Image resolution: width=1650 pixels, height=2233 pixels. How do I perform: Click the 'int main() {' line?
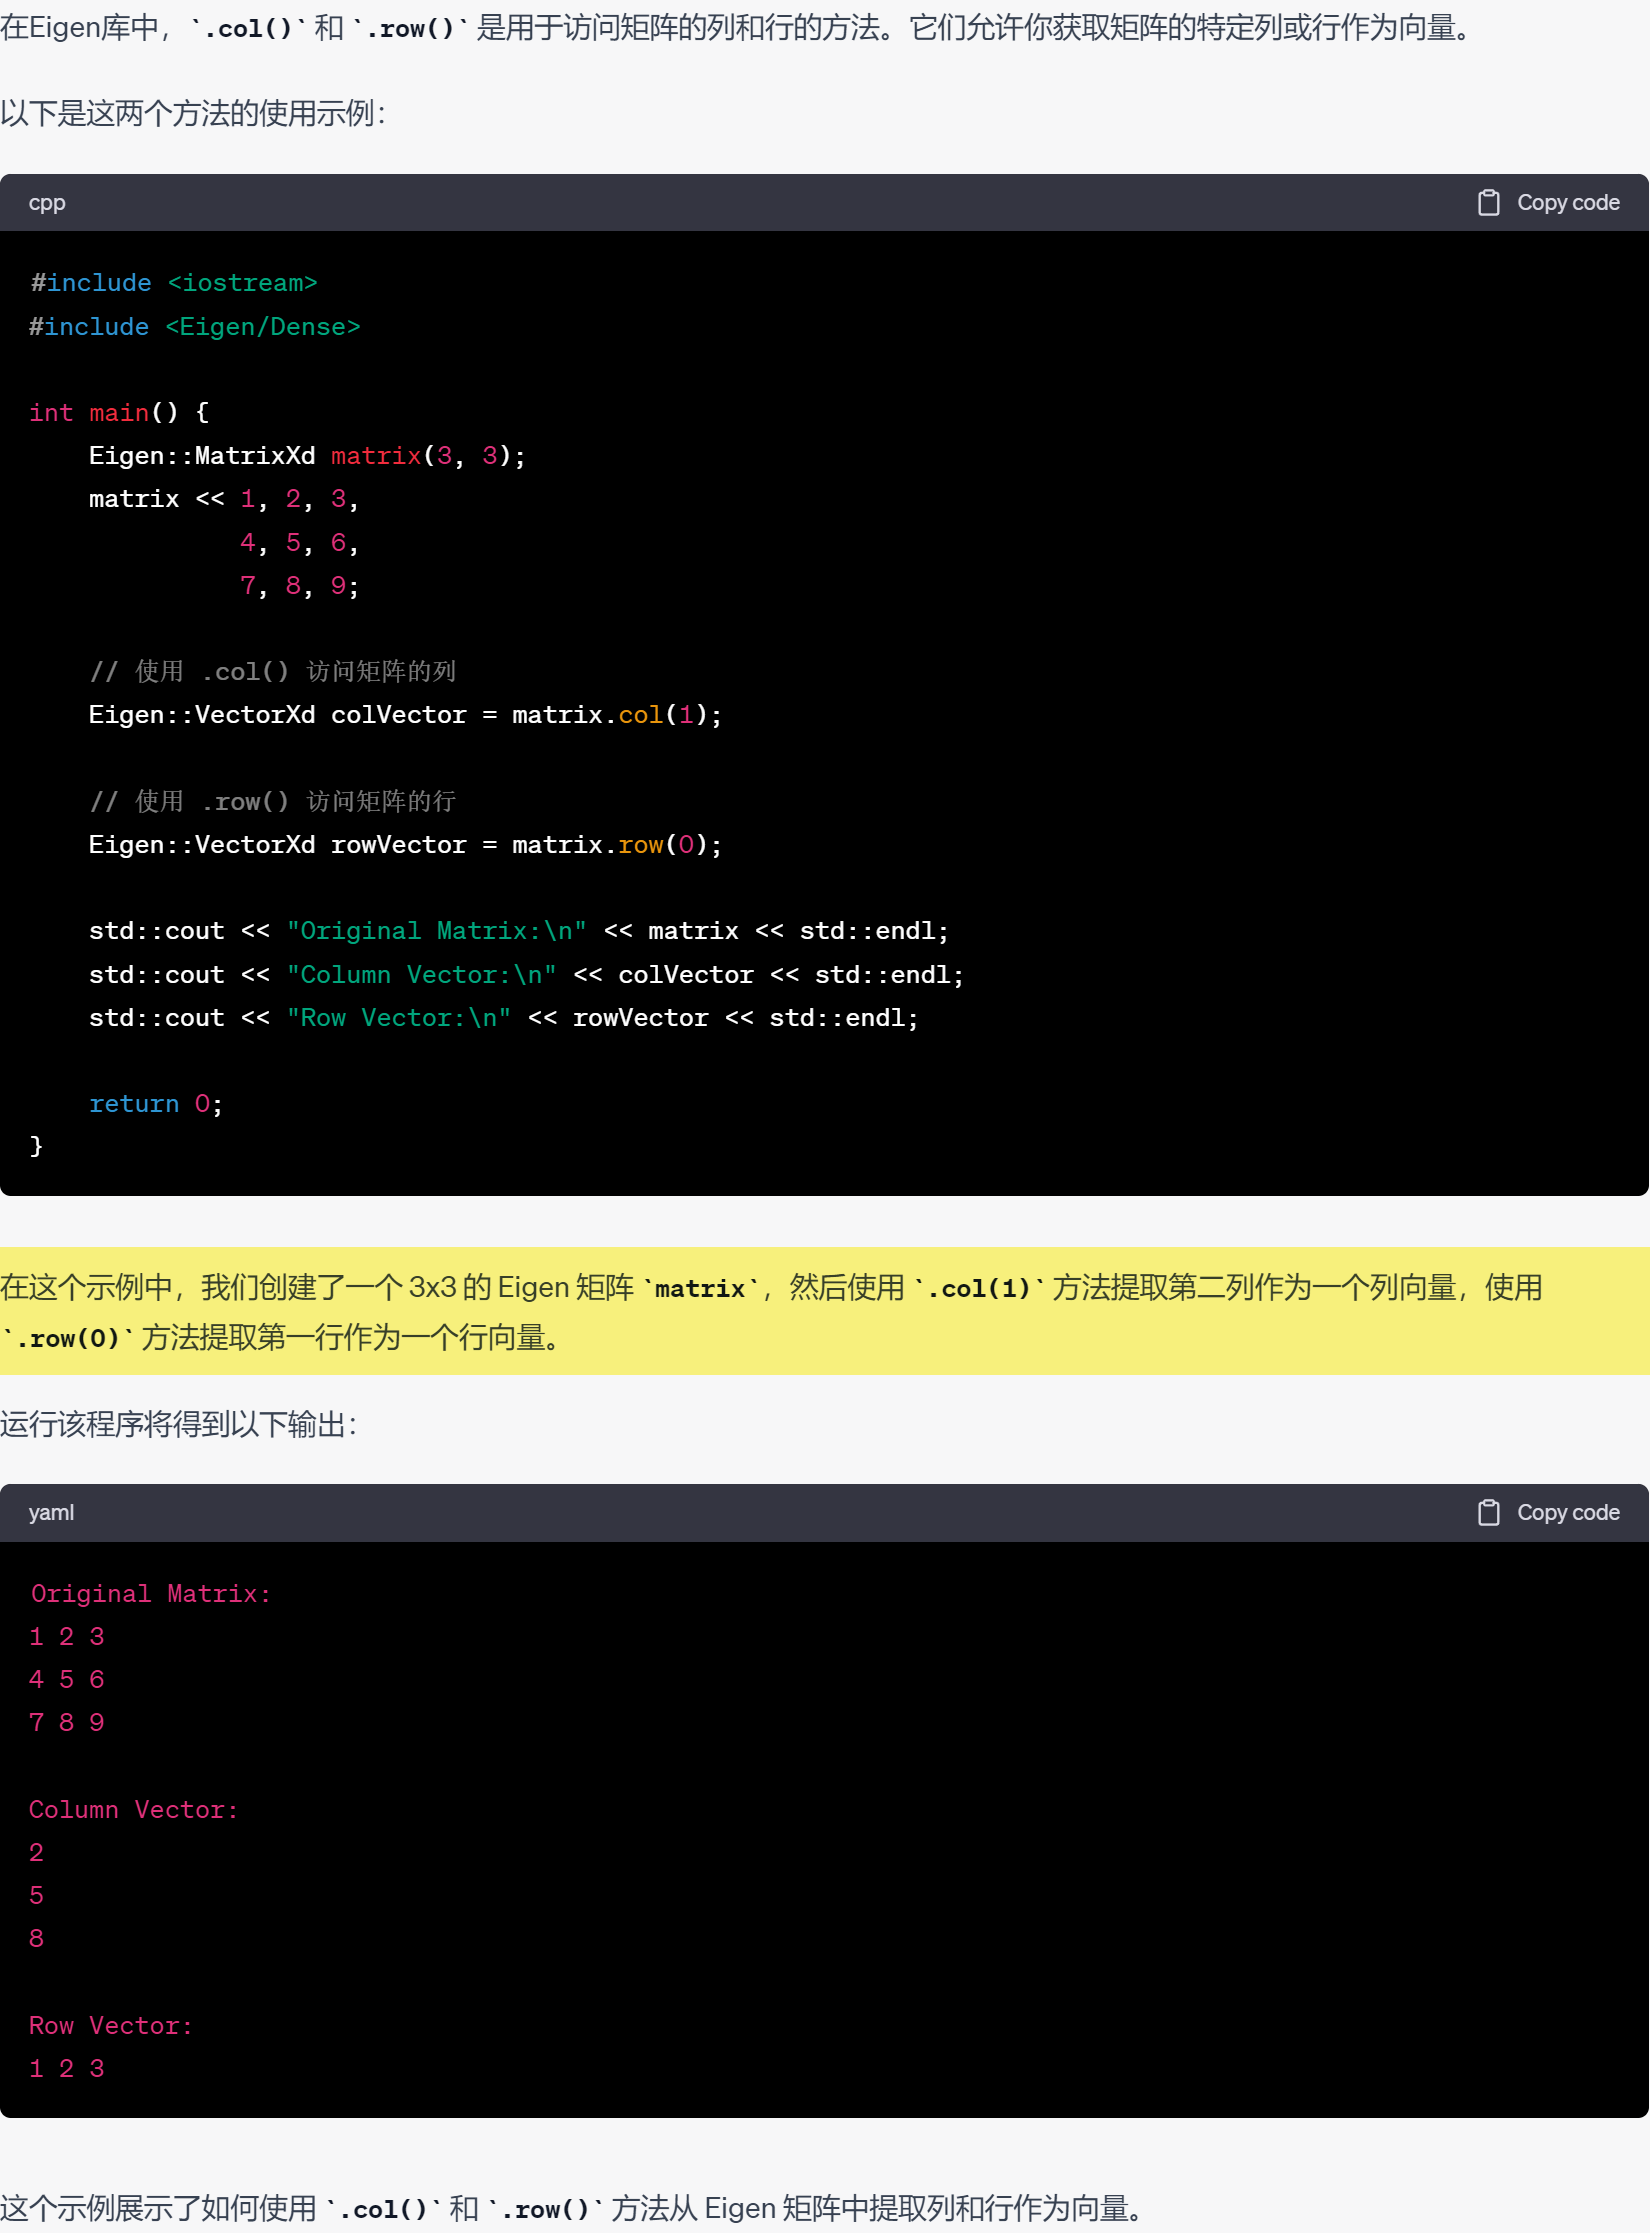(x=119, y=413)
